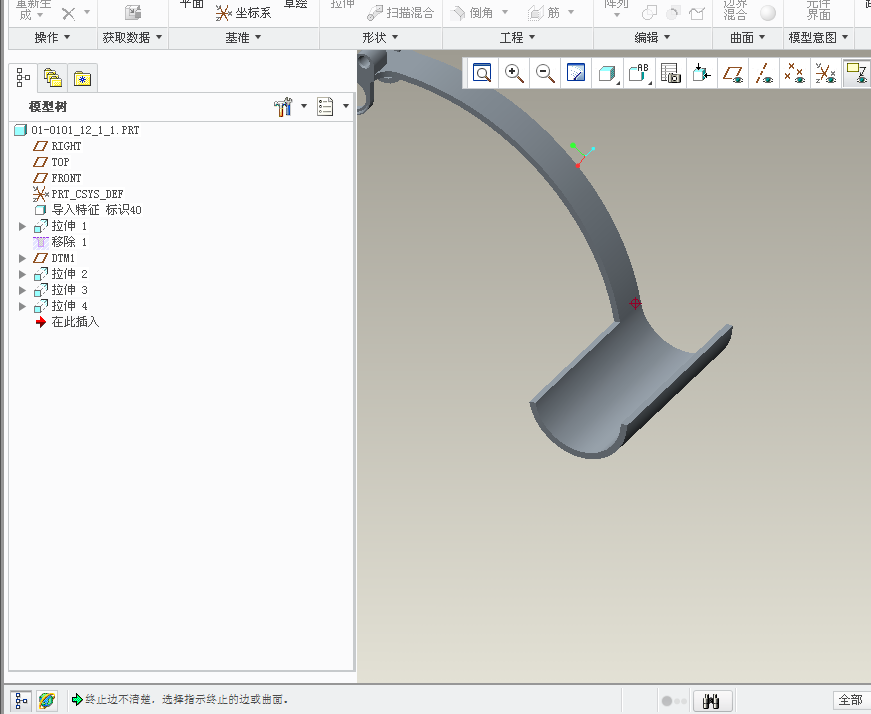871x714 pixels.
Task: Select PRT_CSYS_DEF coordinate system
Action: tap(78, 194)
